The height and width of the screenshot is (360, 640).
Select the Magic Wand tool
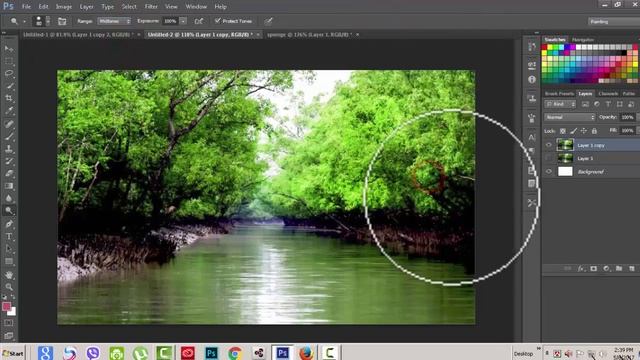[9, 86]
